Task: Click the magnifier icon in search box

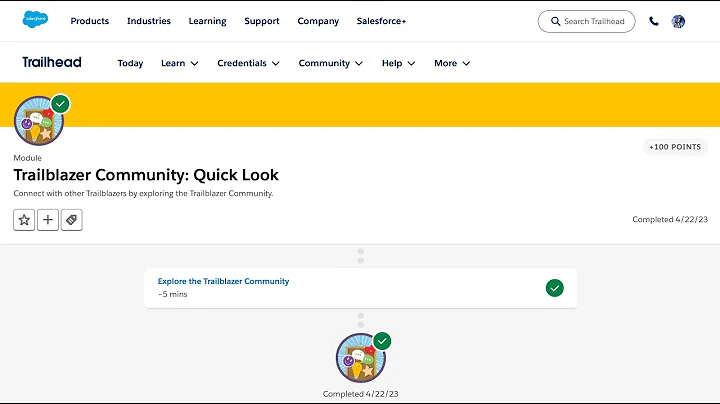Action: pyautogui.click(x=555, y=22)
